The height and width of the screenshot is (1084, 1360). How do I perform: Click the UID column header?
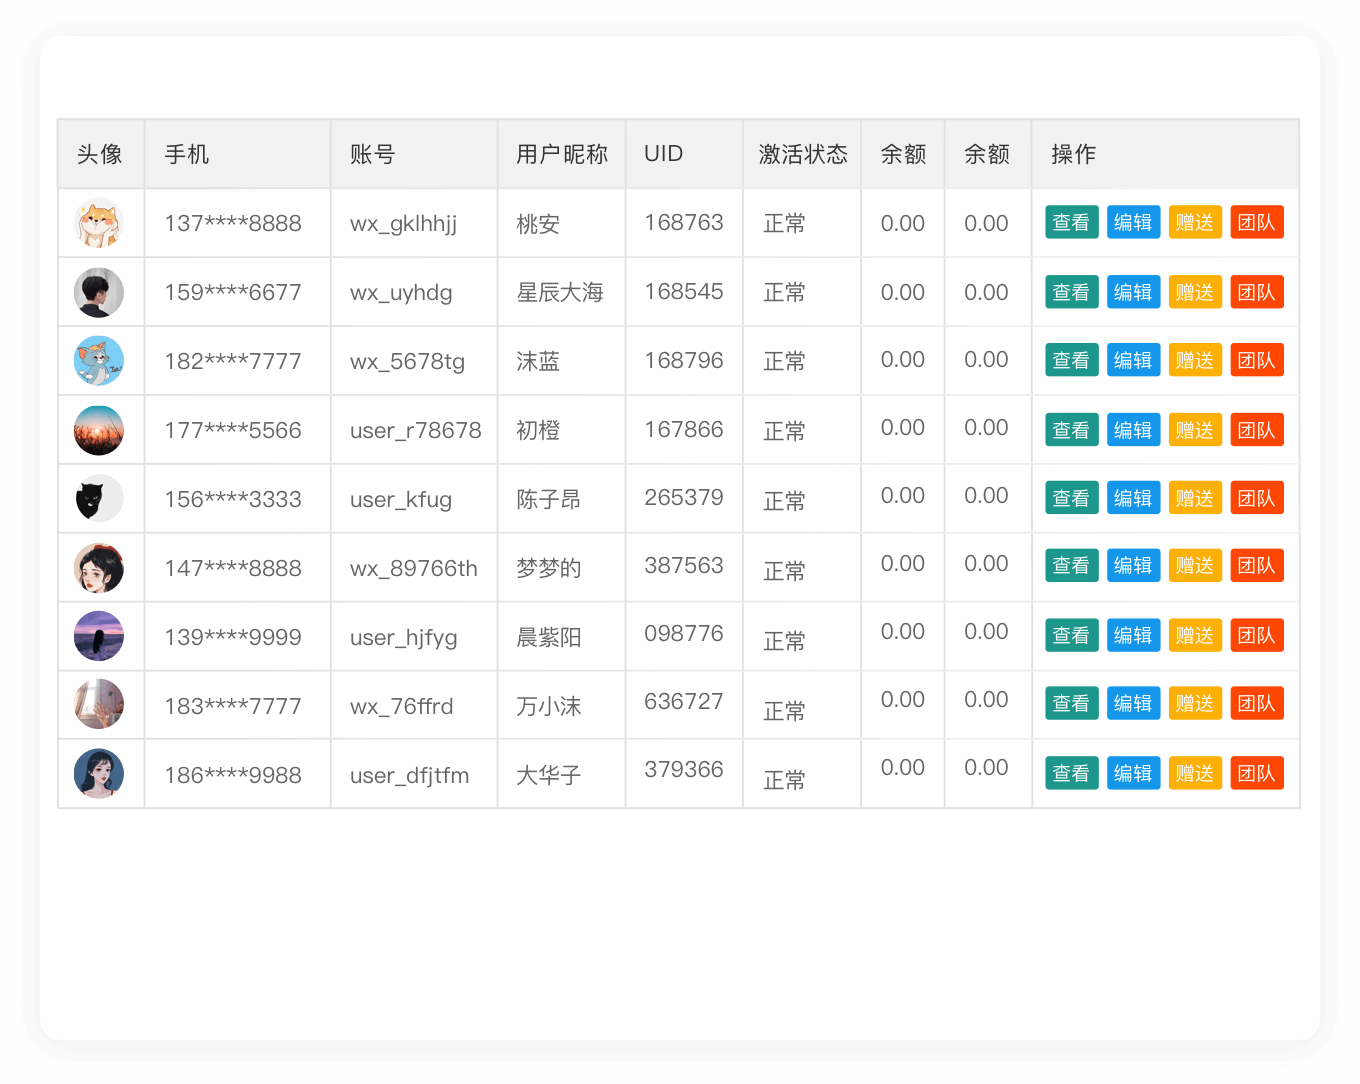[661, 154]
